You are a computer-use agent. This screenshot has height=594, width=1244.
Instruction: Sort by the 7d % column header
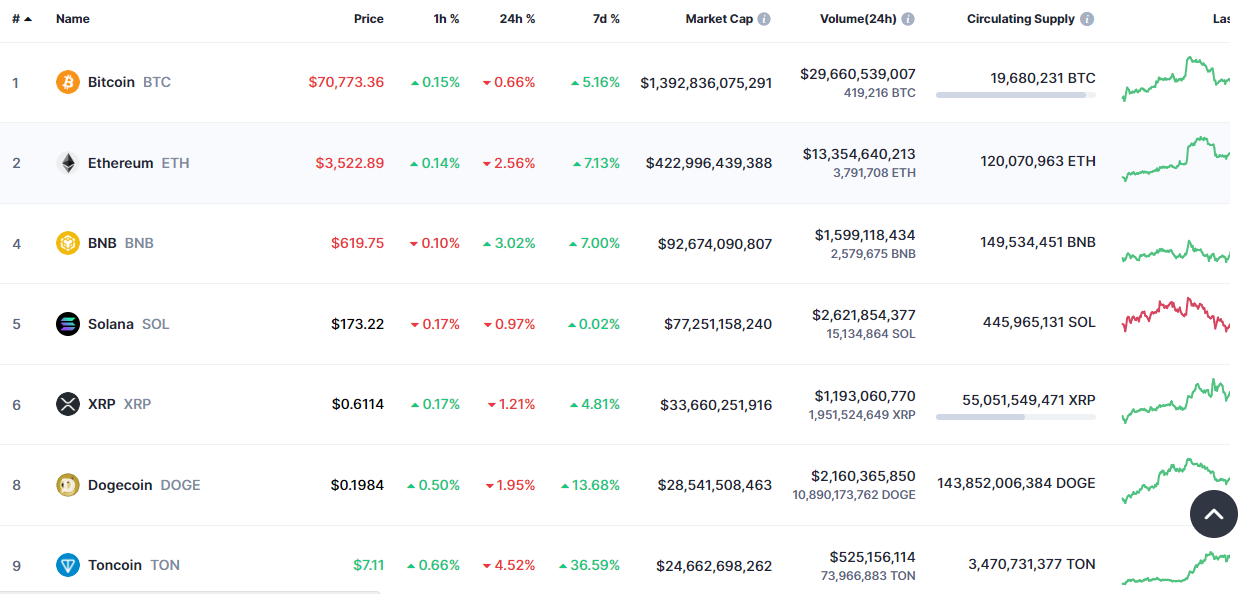[x=606, y=19]
